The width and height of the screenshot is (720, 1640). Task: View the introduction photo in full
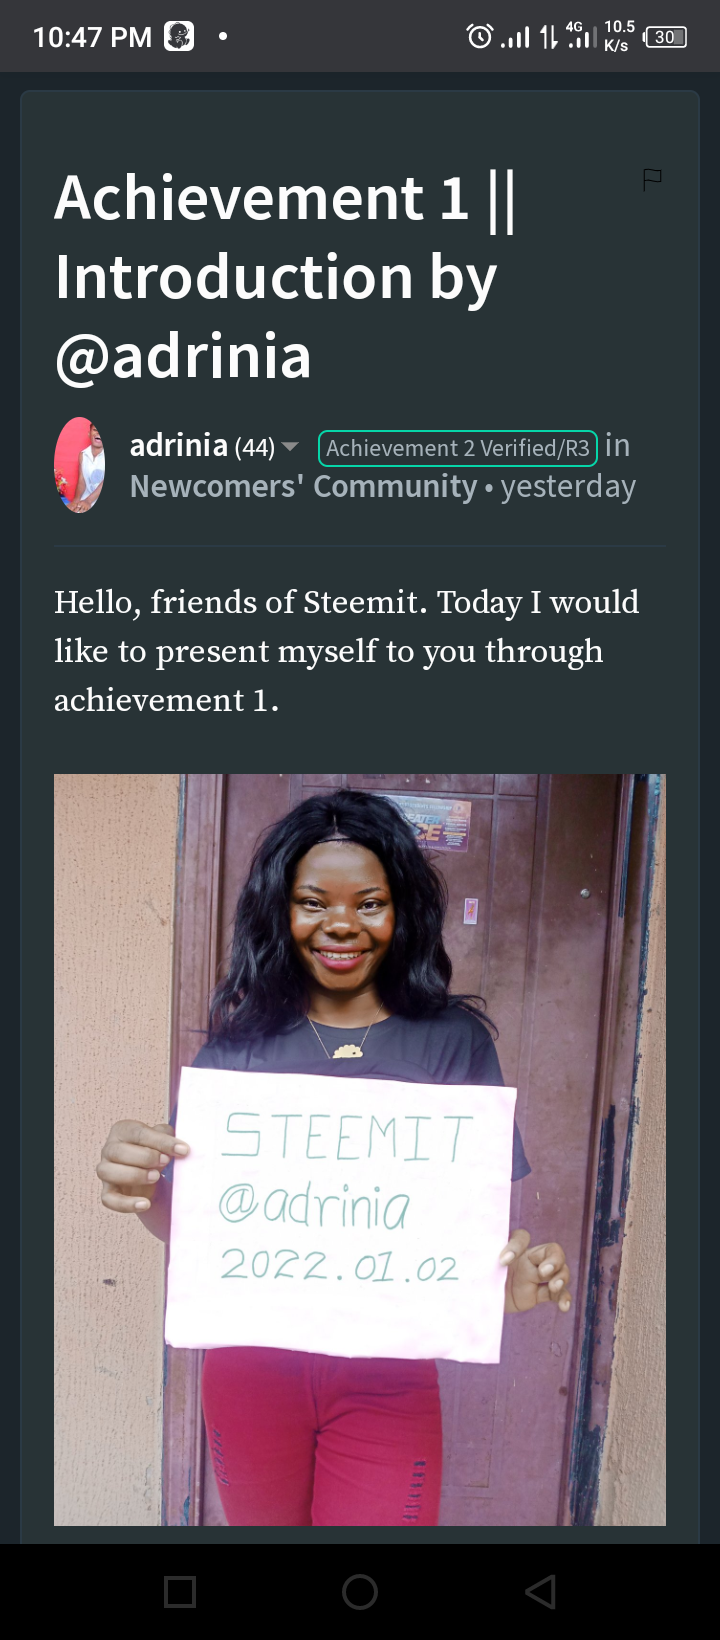click(x=360, y=1149)
